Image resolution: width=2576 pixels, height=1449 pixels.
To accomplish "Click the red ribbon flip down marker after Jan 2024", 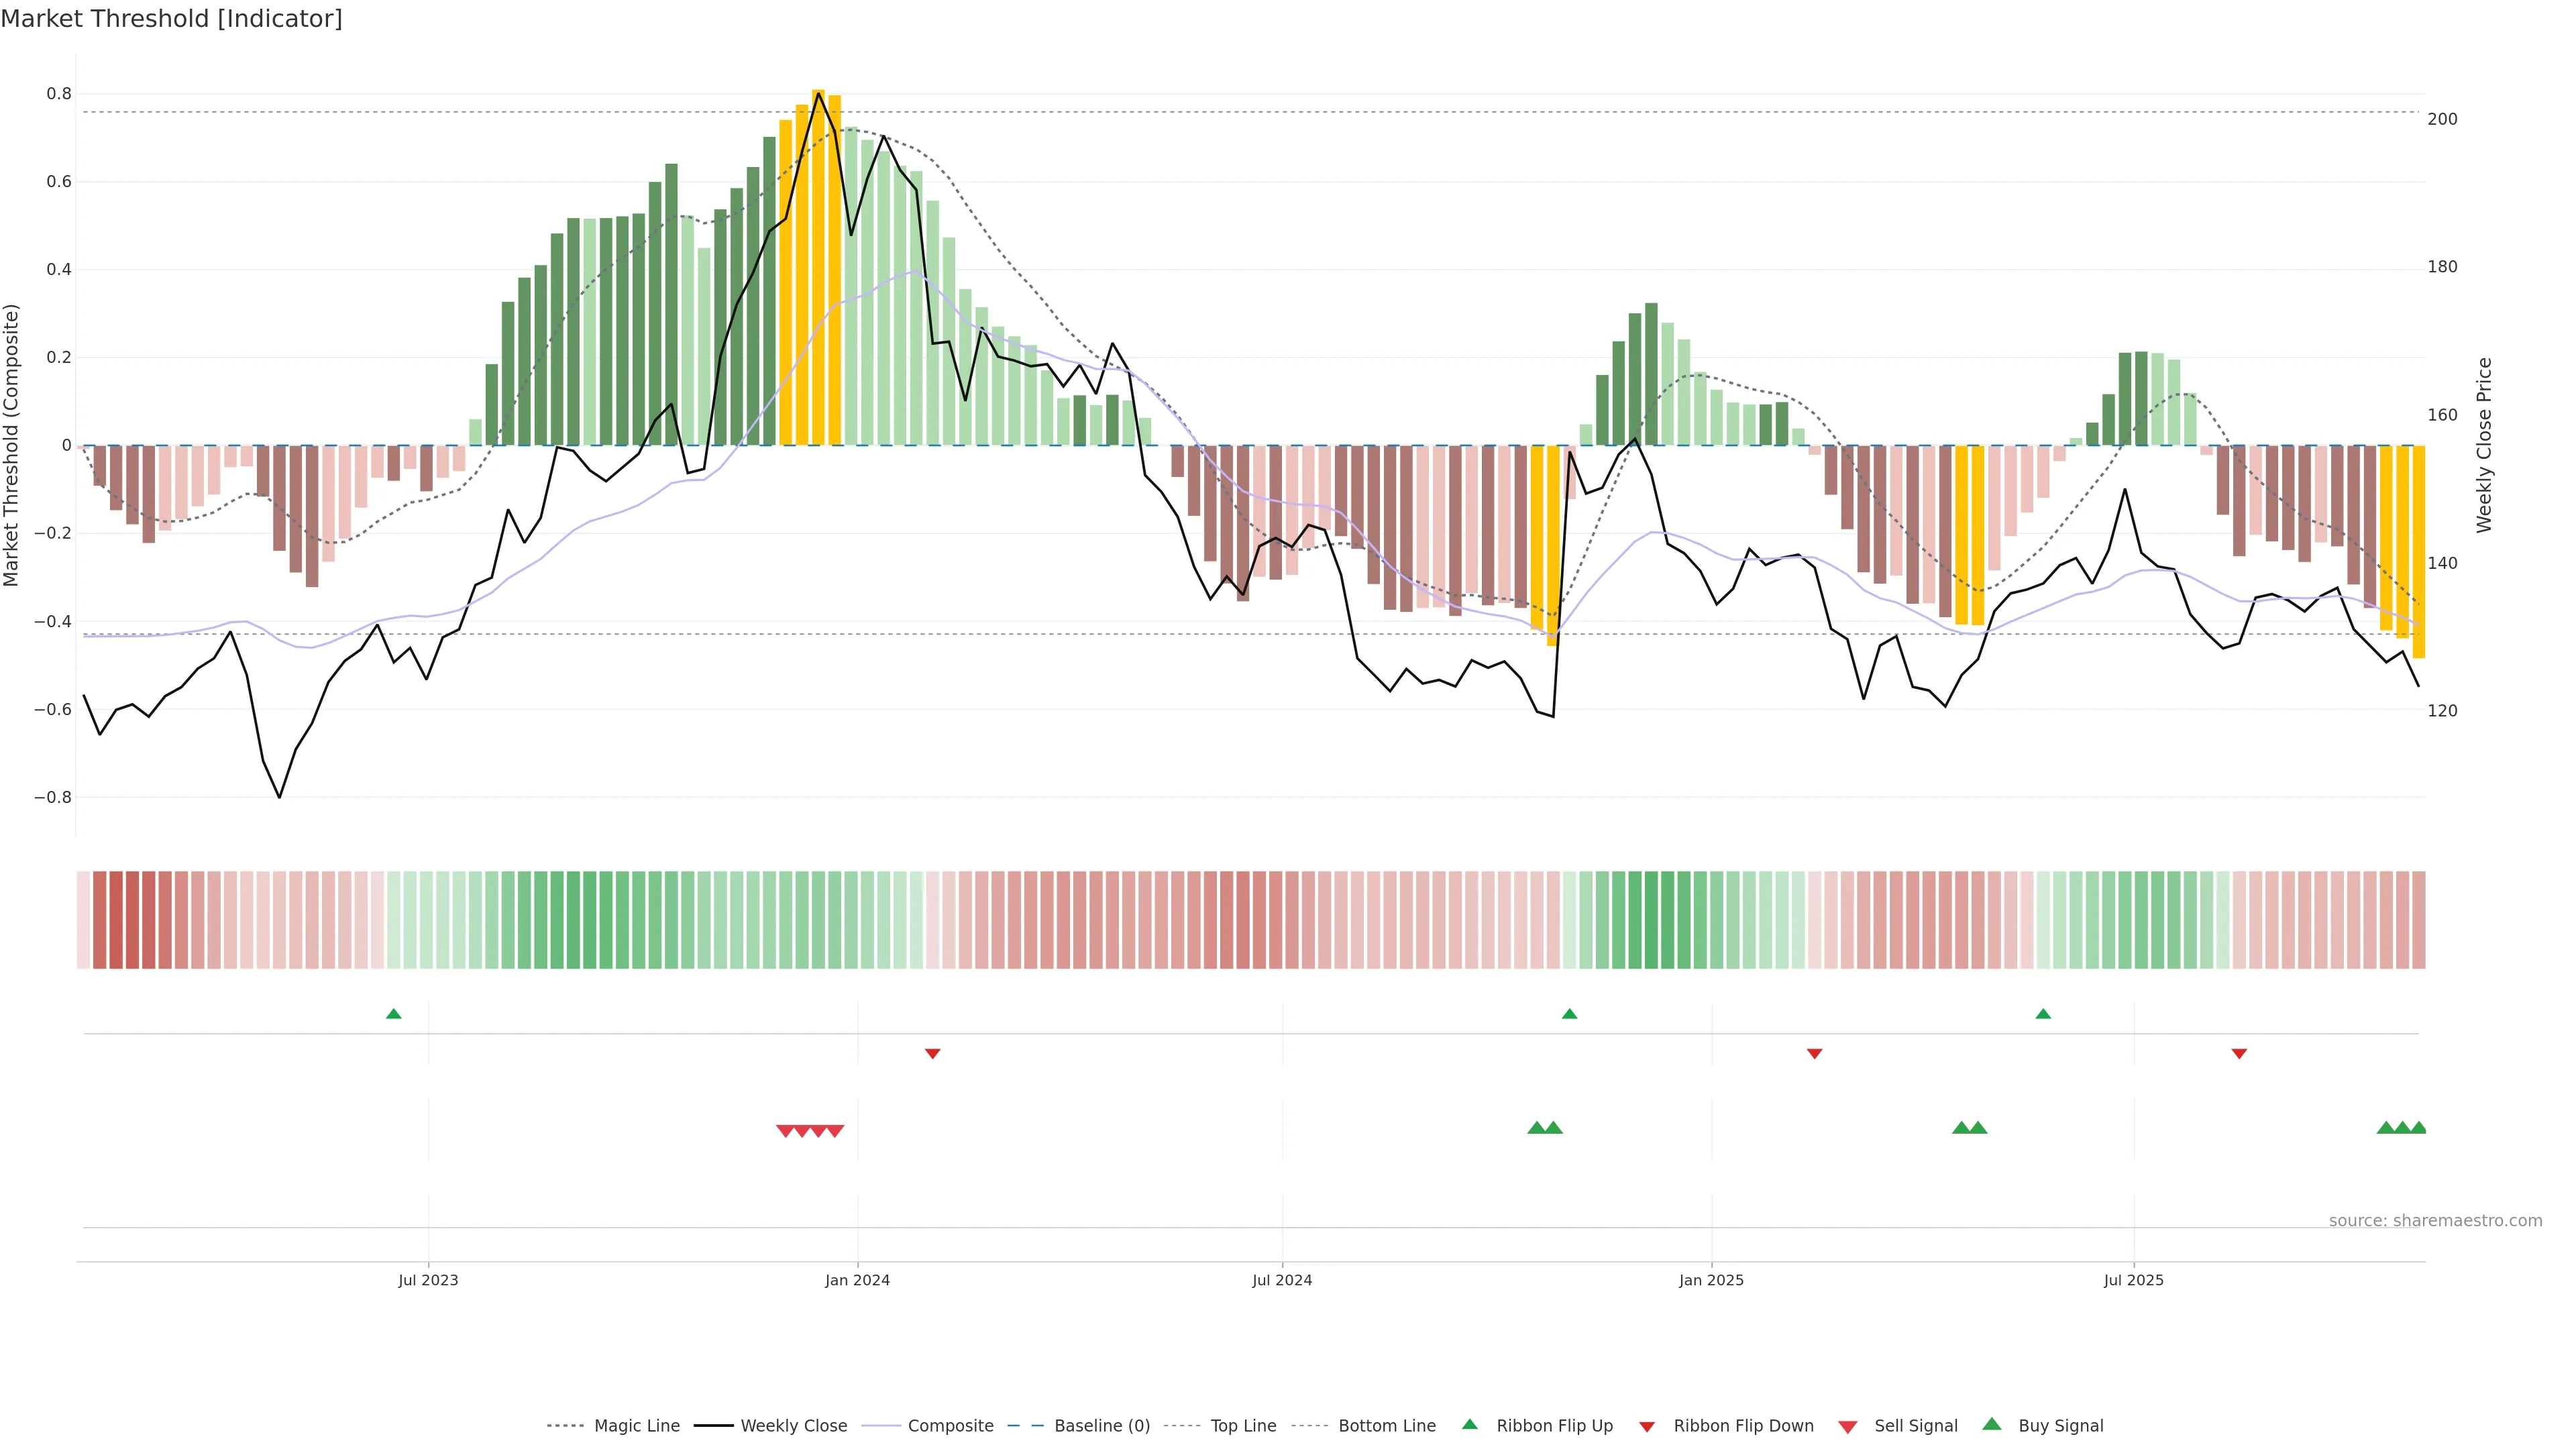I will point(933,1054).
